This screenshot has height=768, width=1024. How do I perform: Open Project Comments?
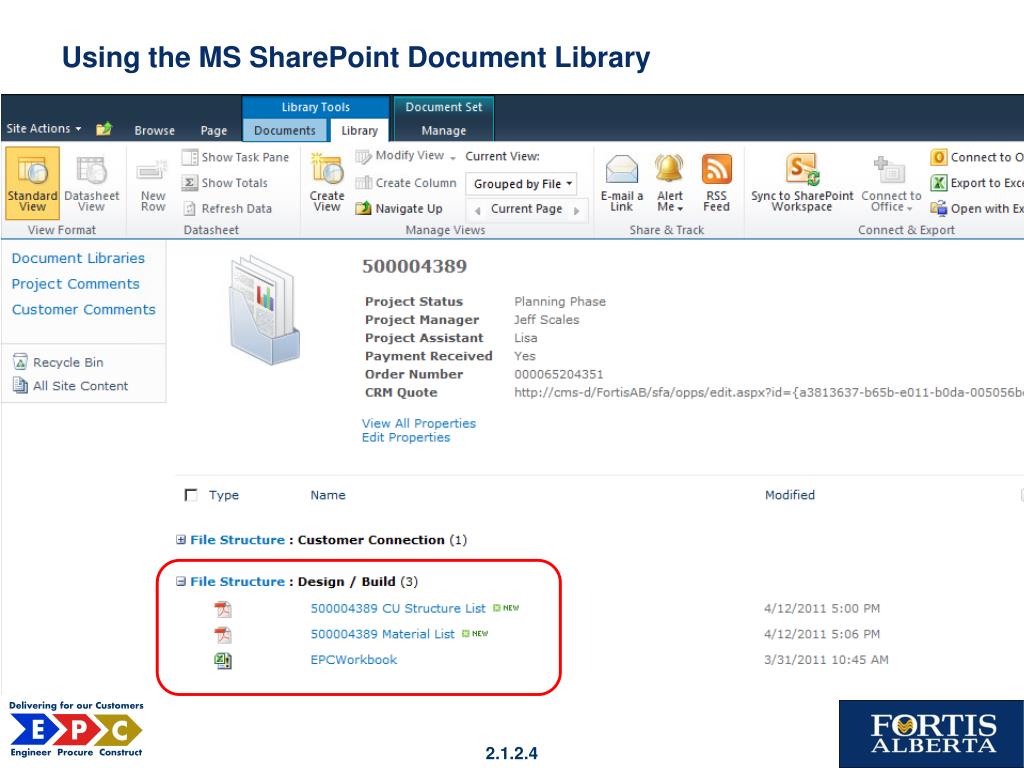click(76, 284)
